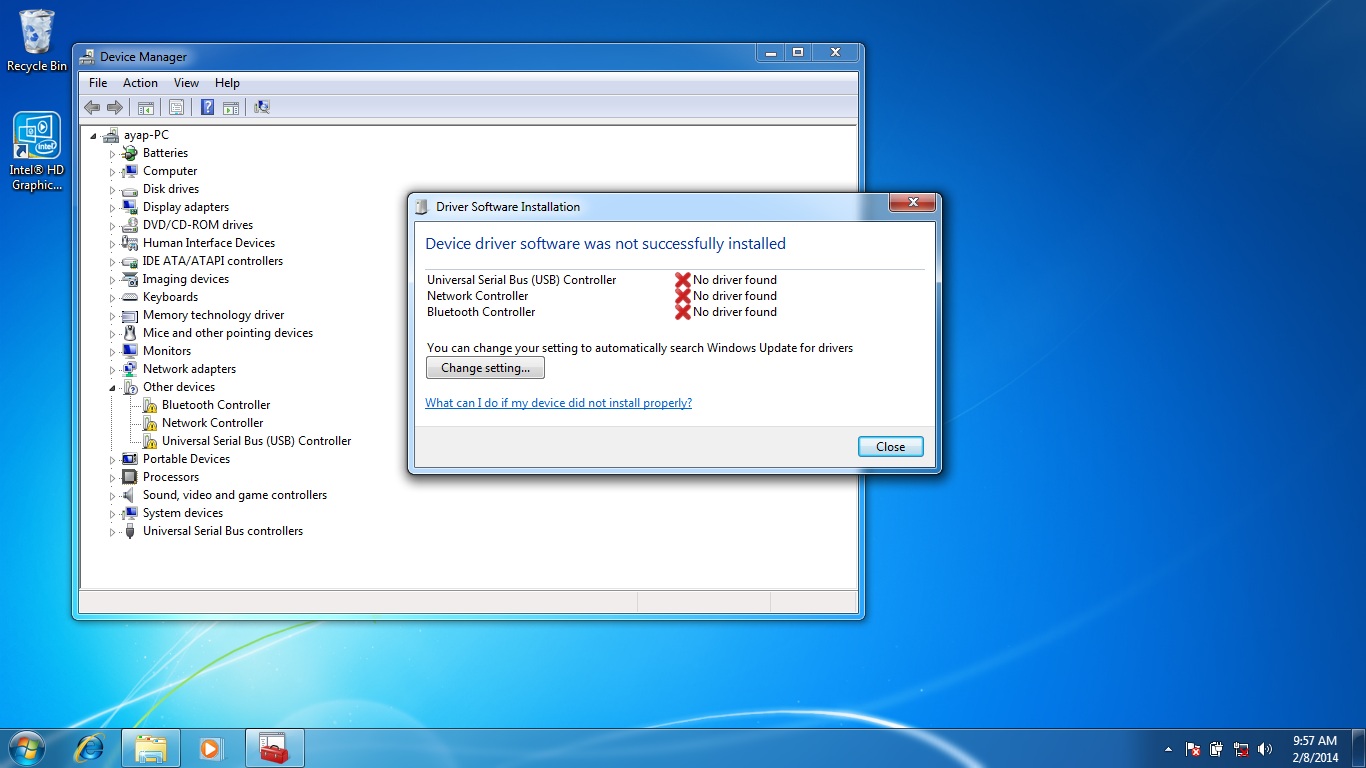Screen dimensions: 1366x768
Task: Click the Back navigation arrow in Device Manager
Action: point(93,107)
